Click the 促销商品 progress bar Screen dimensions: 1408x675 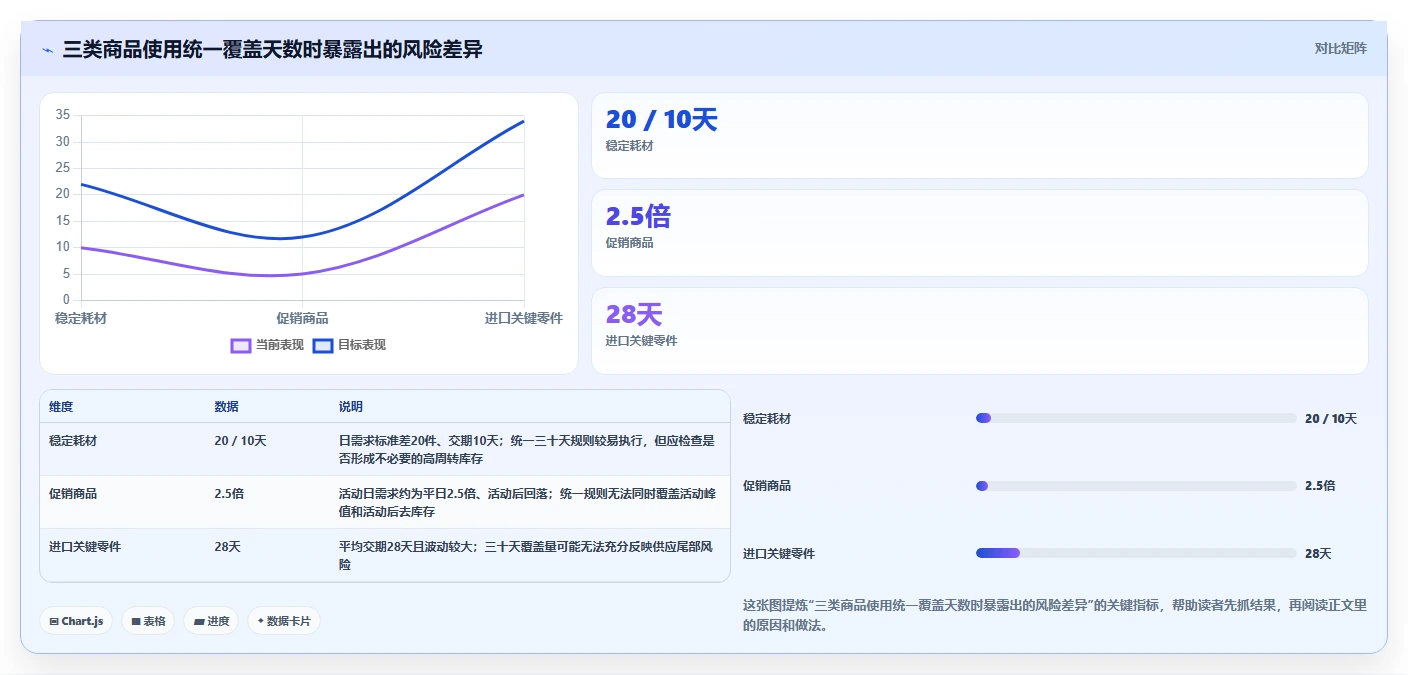[1136, 486]
